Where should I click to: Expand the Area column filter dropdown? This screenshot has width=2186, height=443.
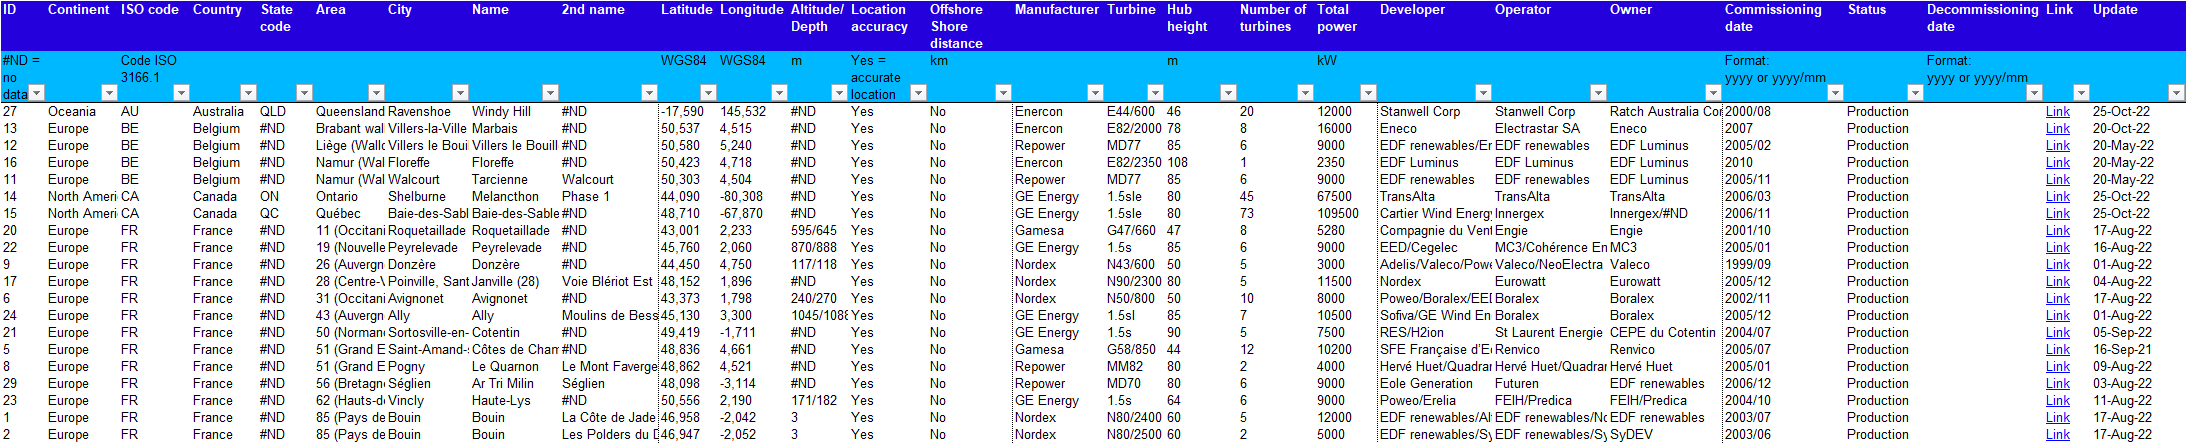[x=377, y=93]
